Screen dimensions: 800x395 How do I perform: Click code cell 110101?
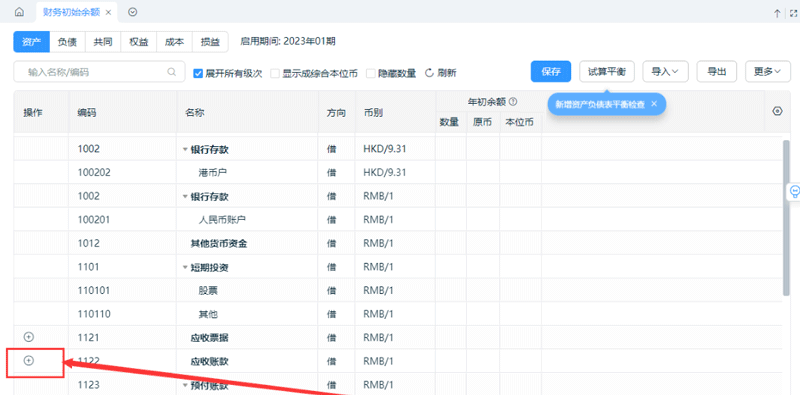coord(94,290)
